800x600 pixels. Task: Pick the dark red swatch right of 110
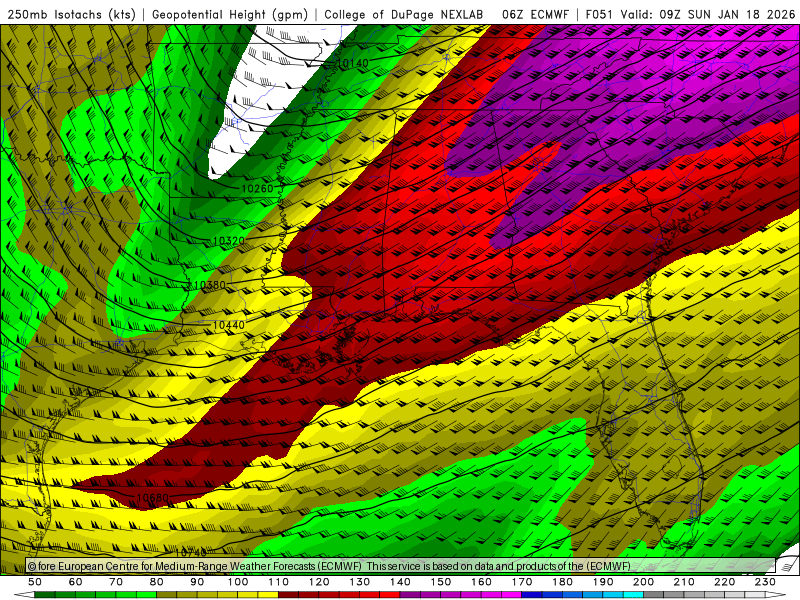pos(288,595)
